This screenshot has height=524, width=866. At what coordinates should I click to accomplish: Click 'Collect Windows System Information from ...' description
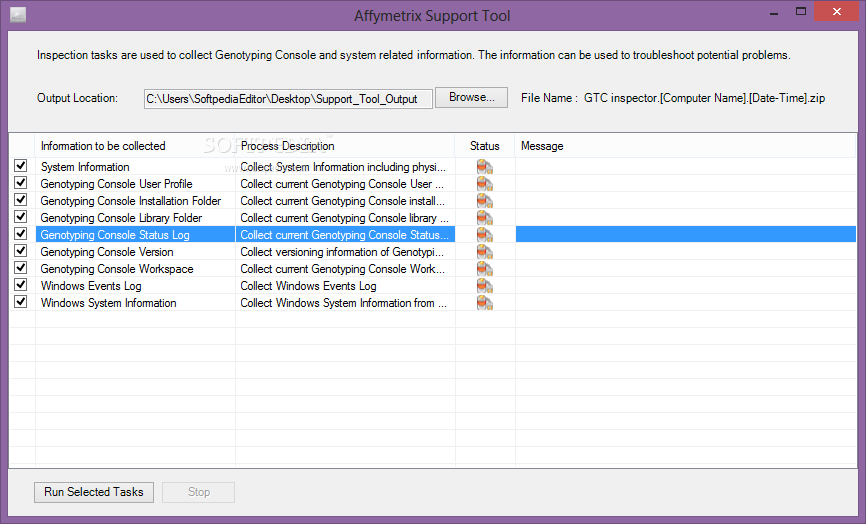tap(344, 303)
